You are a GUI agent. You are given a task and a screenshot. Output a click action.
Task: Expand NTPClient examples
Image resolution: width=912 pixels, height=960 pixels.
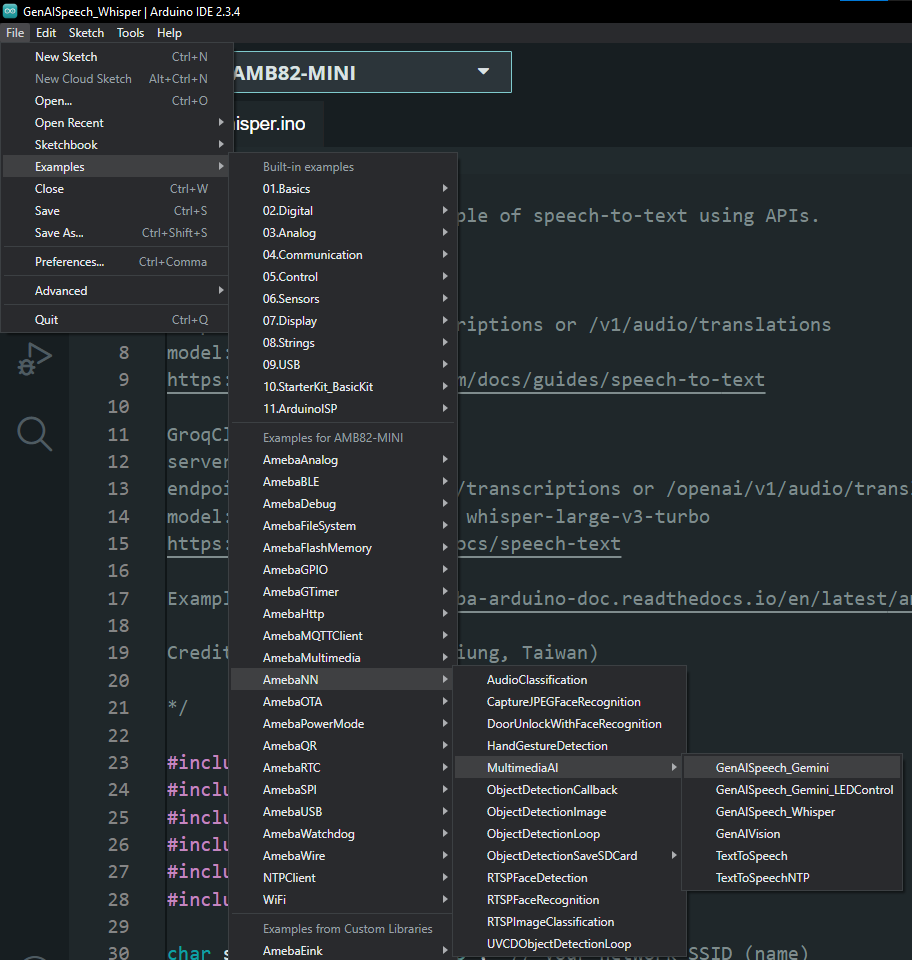[343, 879]
